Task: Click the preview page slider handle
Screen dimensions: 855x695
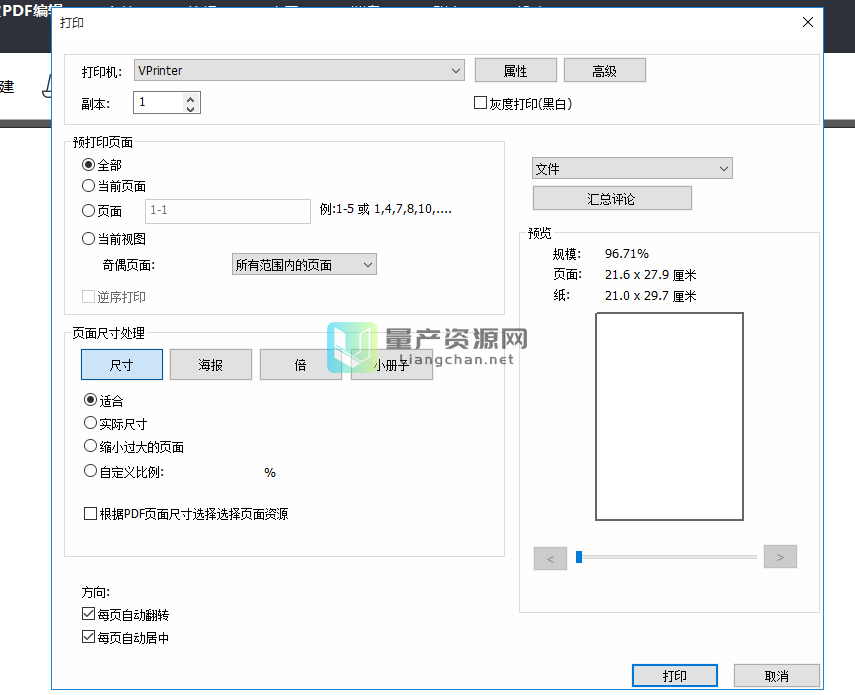Action: click(579, 557)
